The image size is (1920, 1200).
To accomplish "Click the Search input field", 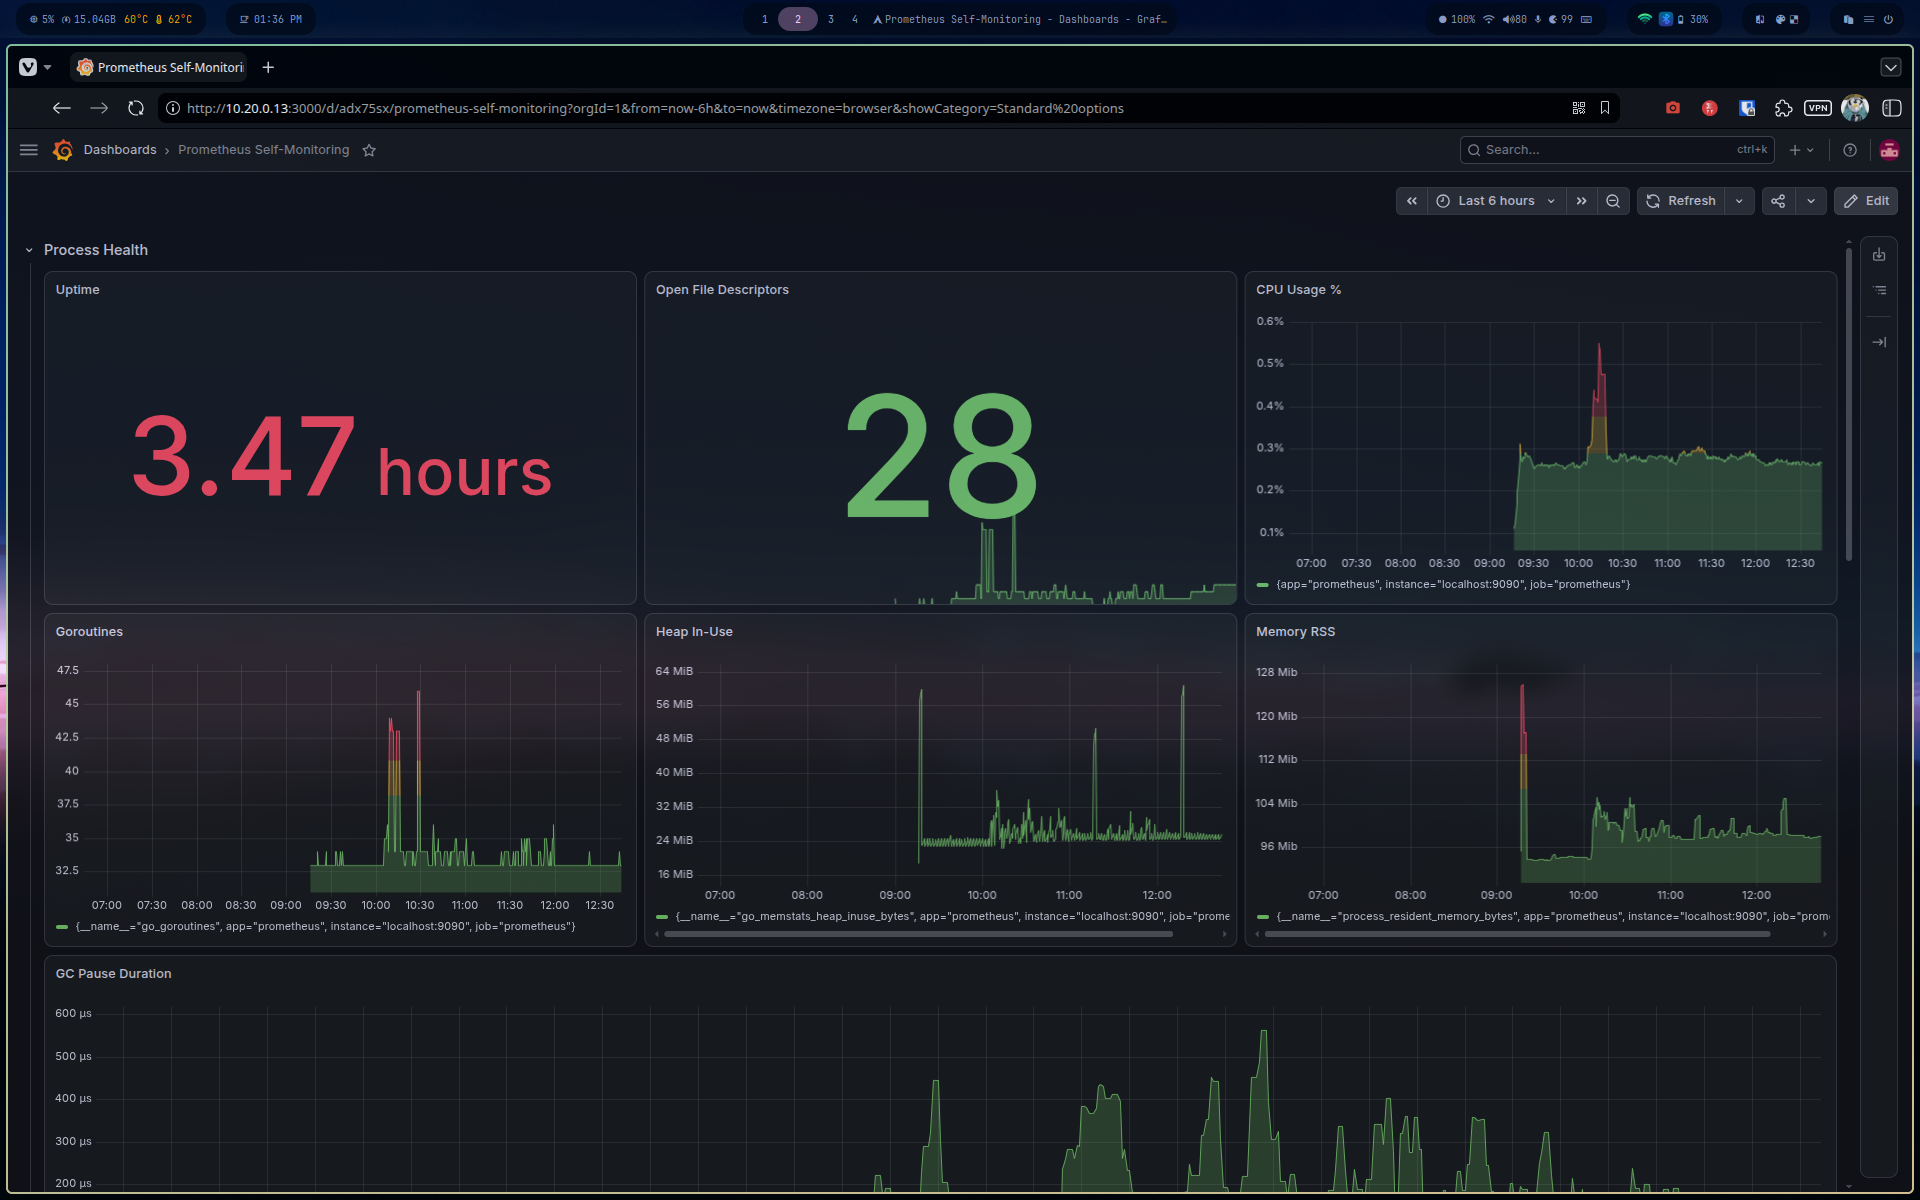I will 1617,150.
